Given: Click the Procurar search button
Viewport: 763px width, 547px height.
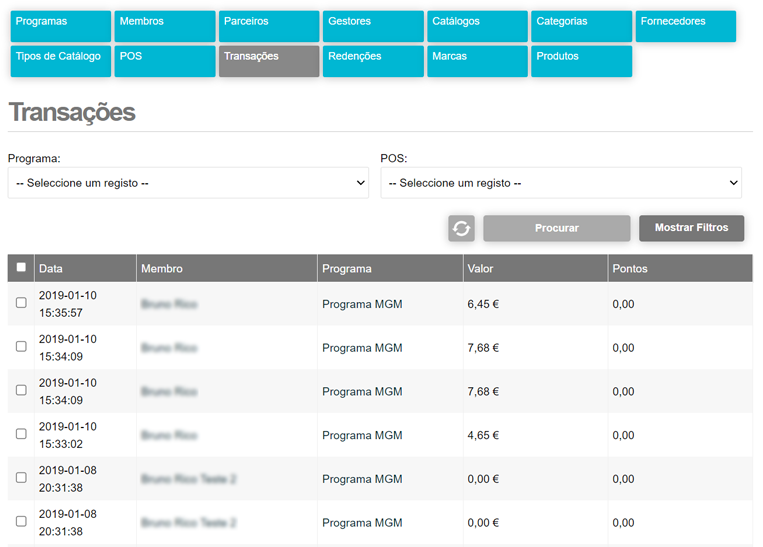Looking at the screenshot, I should coord(557,228).
